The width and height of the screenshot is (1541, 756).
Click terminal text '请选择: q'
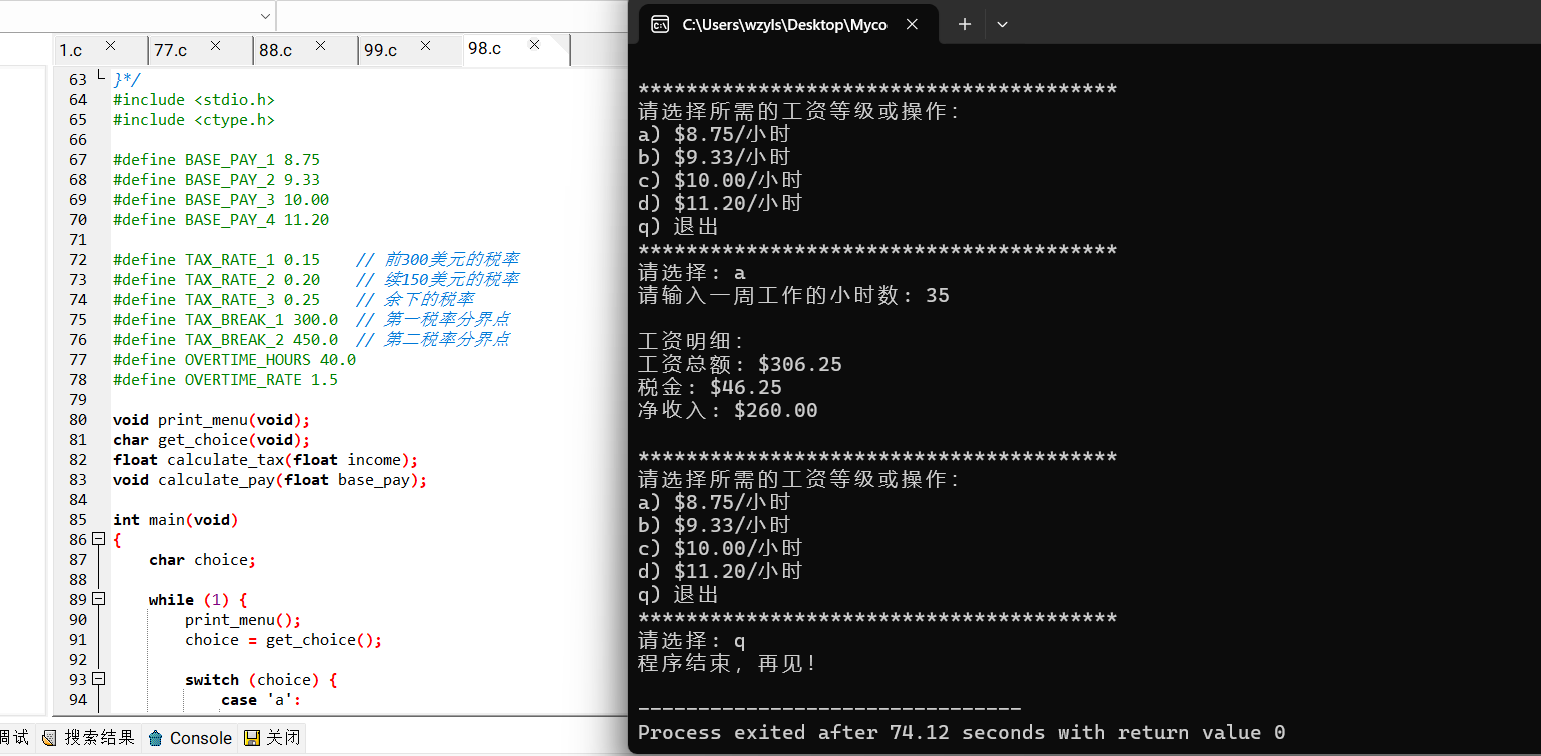click(692, 641)
